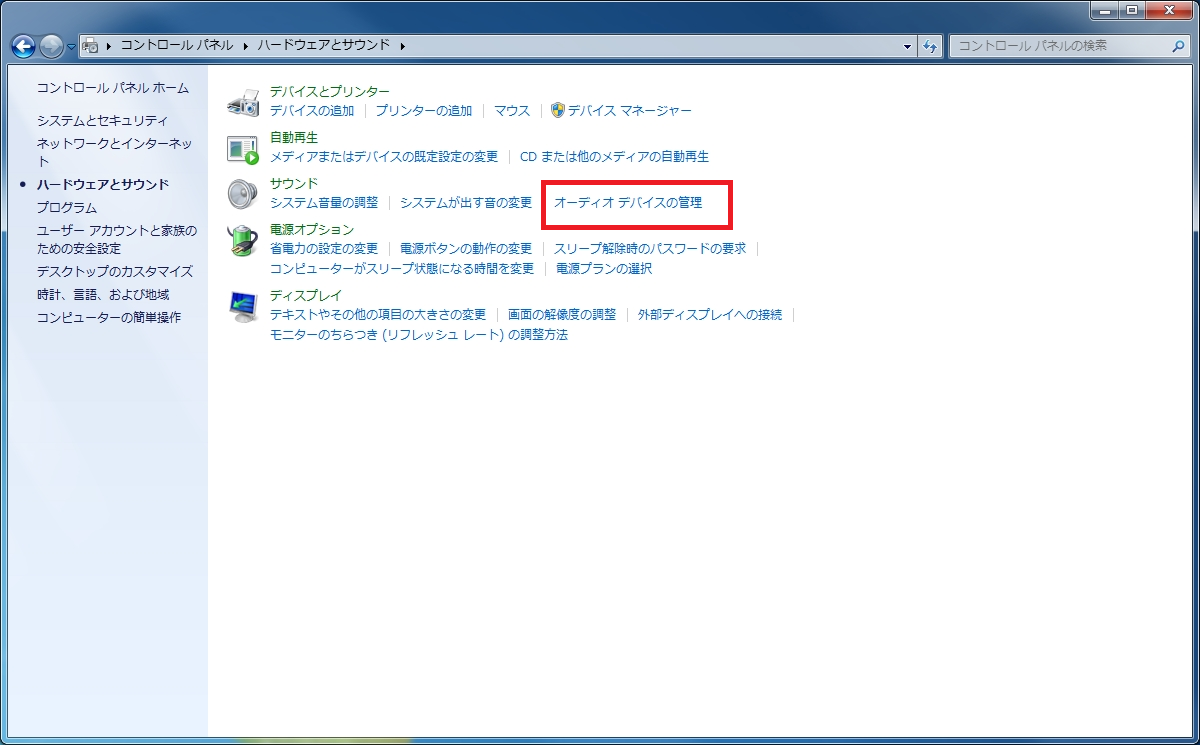1200x745 pixels.
Task: Open システムとセキュリティ category in sidebar
Action: coord(103,120)
